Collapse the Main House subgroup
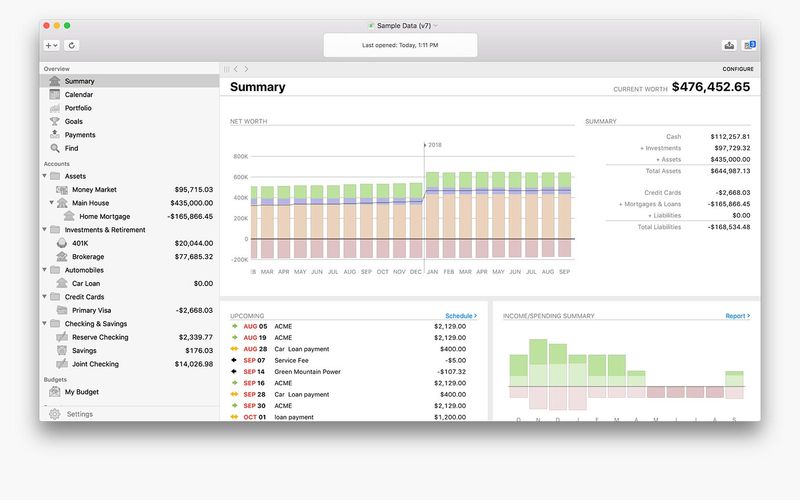 click(x=52, y=203)
